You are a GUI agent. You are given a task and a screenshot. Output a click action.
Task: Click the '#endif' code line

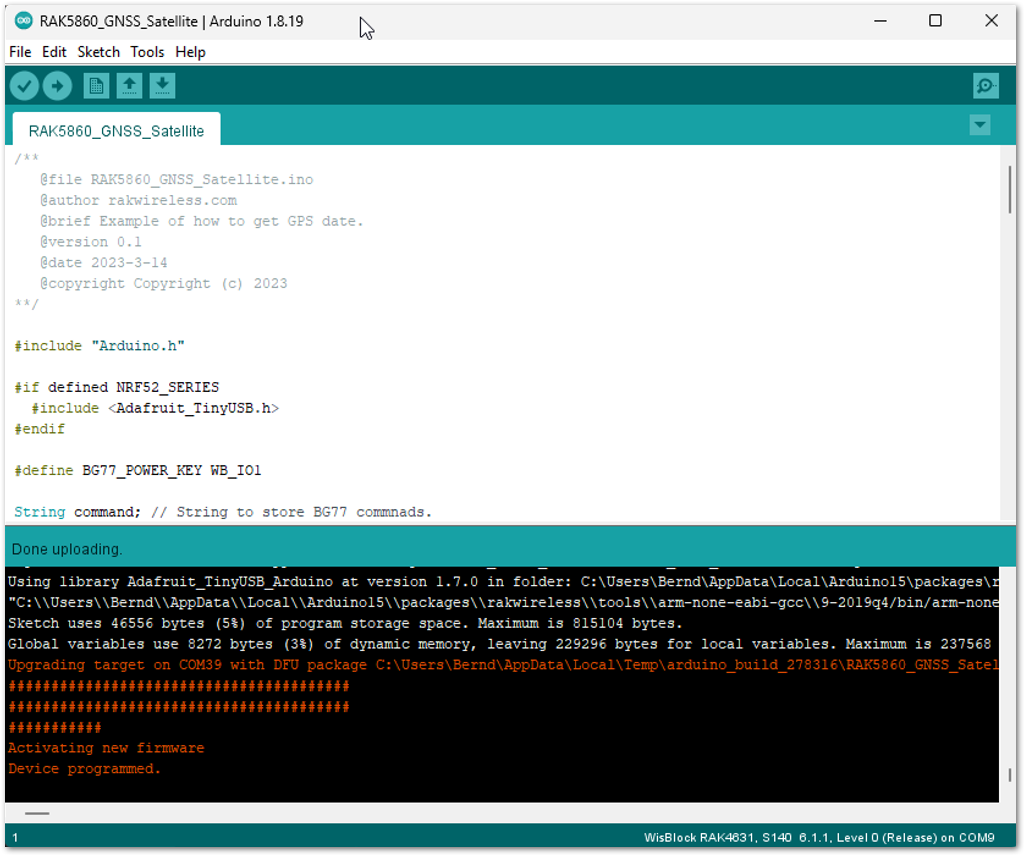pyautogui.click(x=40, y=429)
